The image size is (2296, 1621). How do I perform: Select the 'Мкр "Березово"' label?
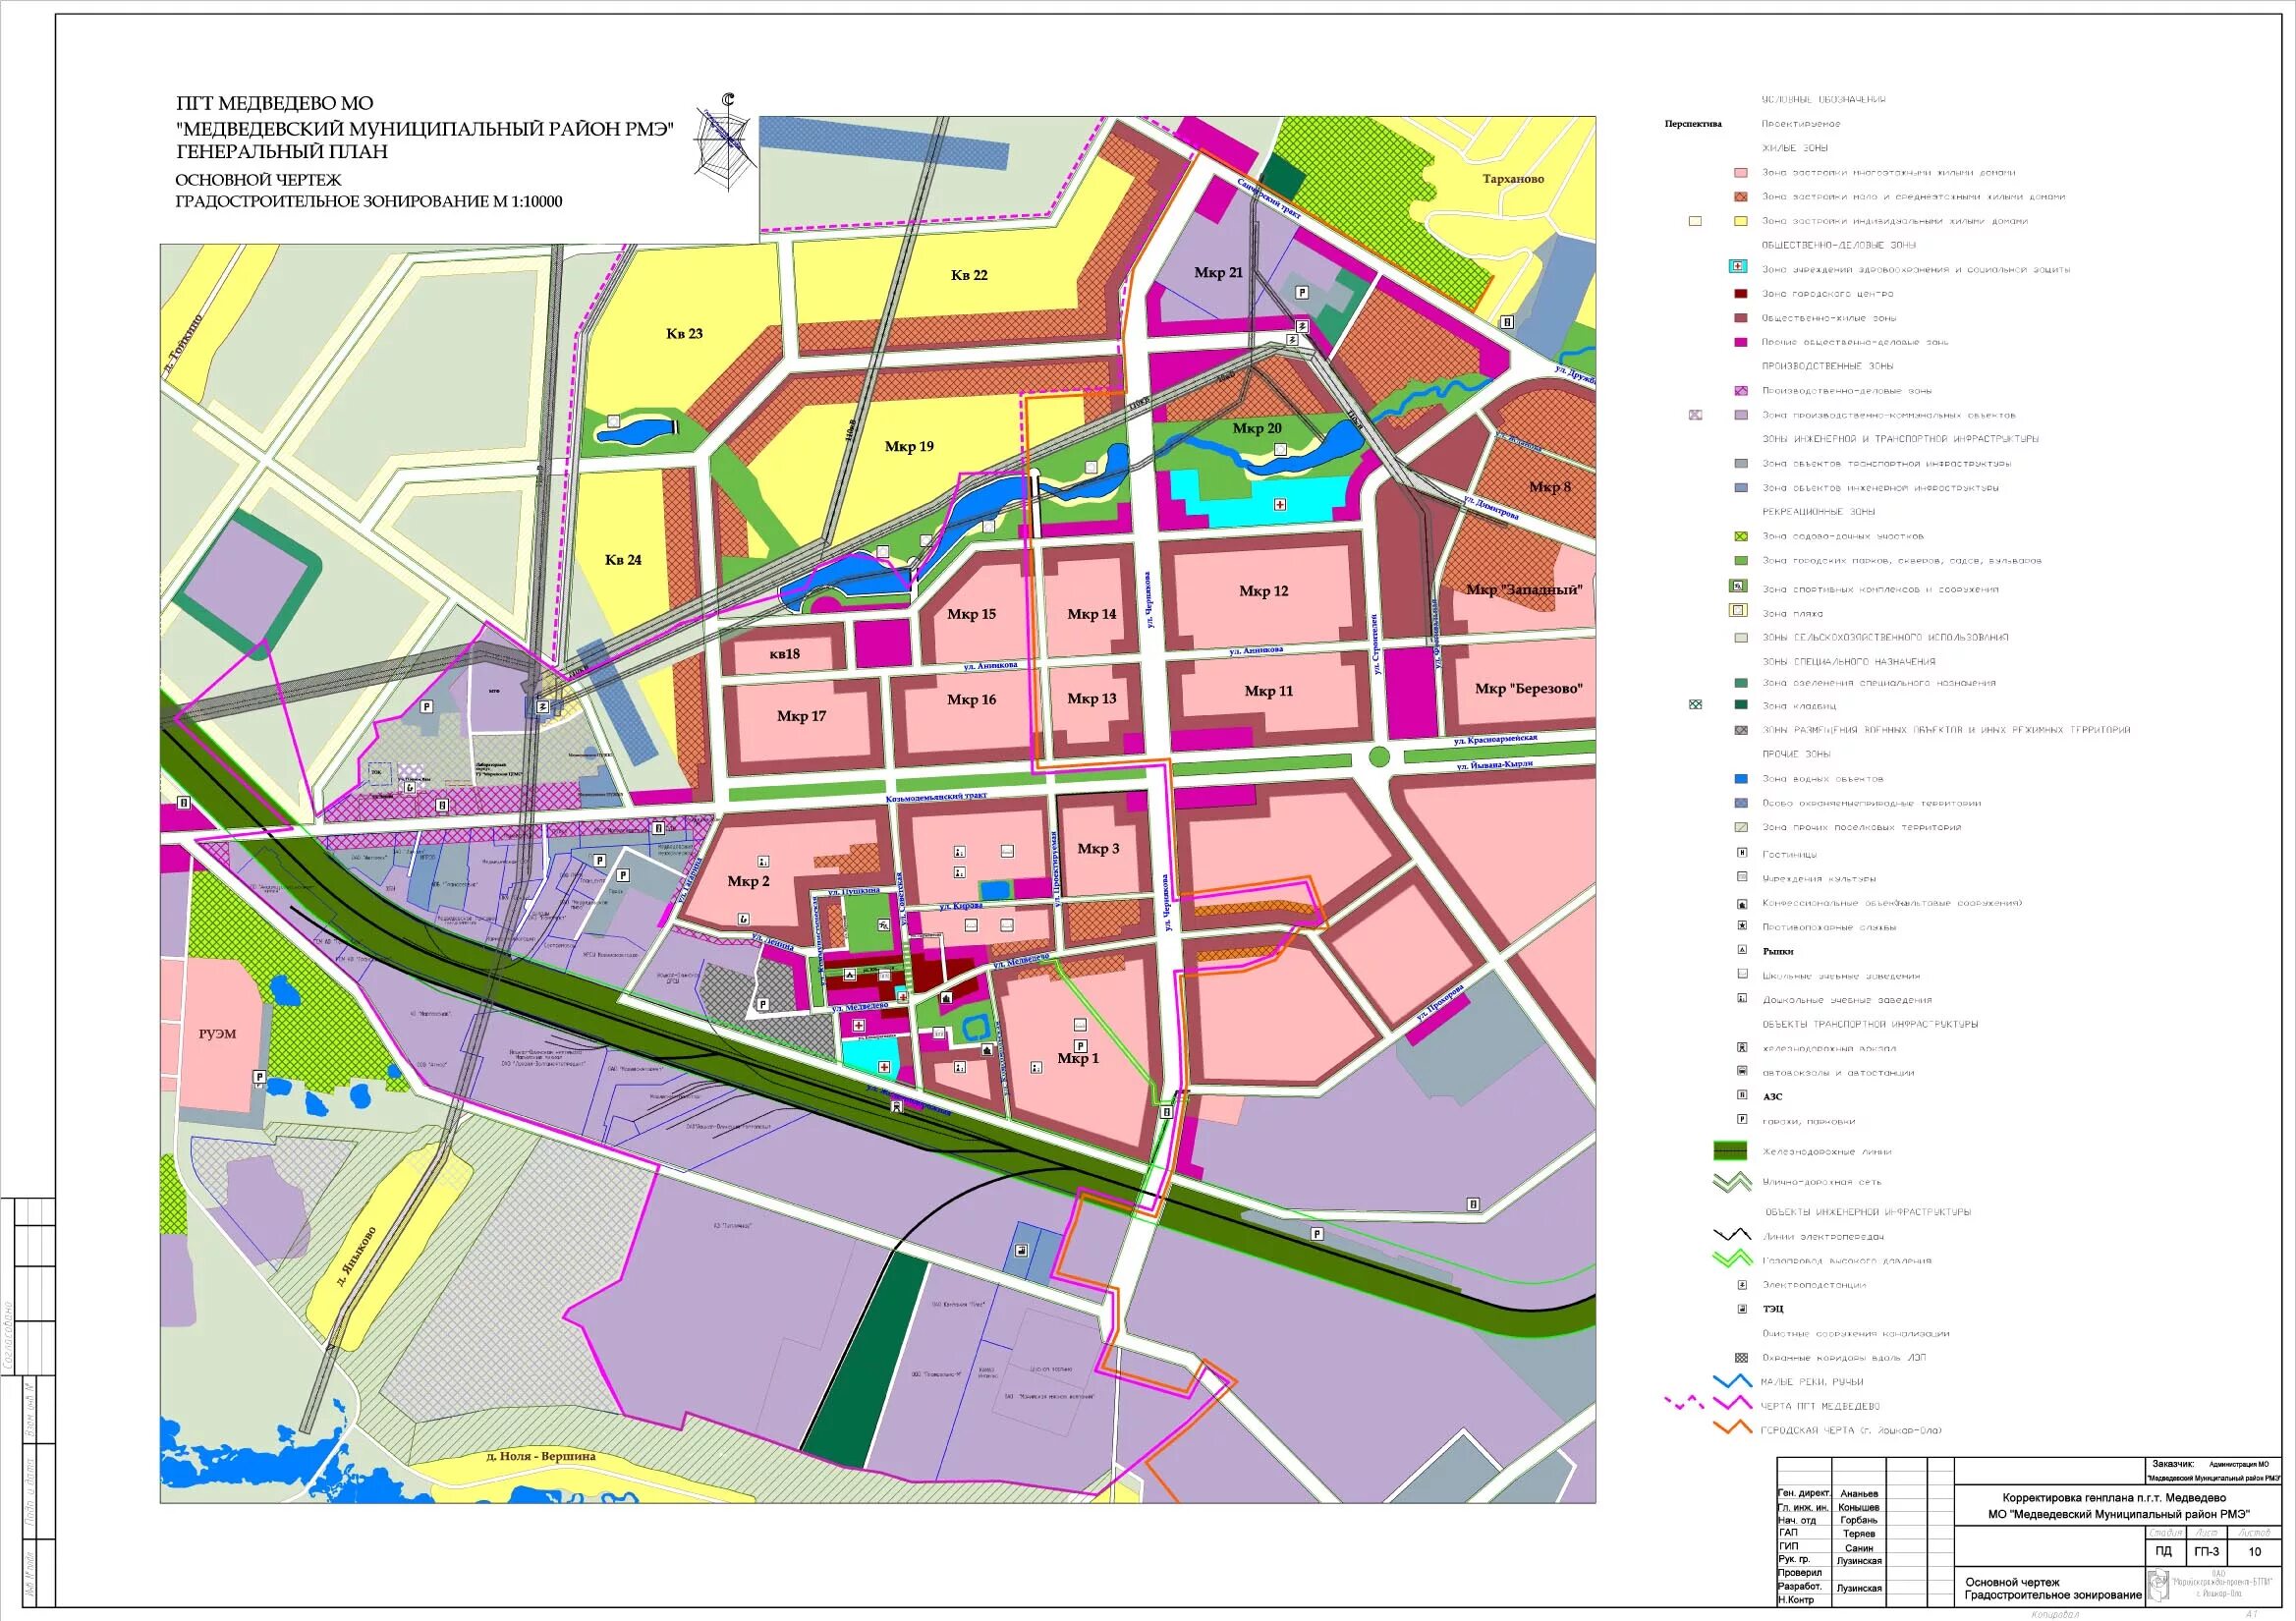click(x=1529, y=689)
